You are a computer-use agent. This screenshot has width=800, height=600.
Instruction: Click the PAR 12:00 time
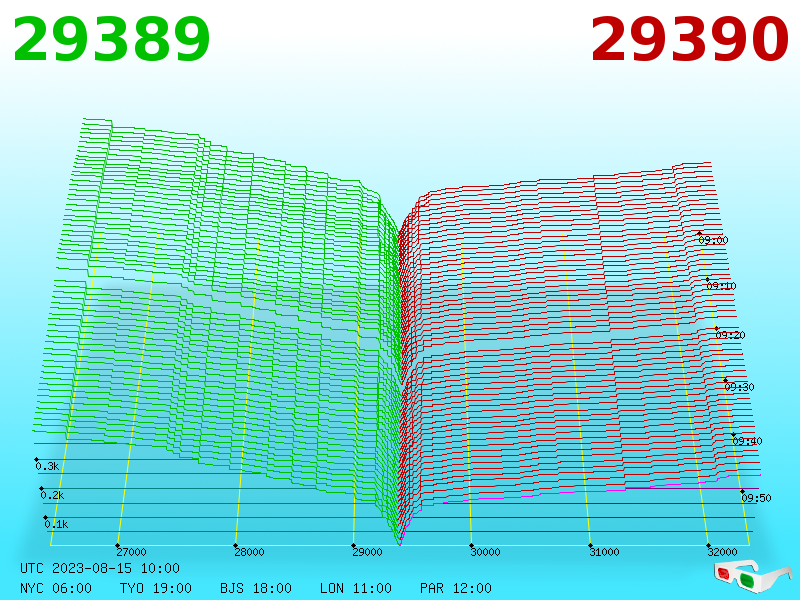[x=456, y=588]
